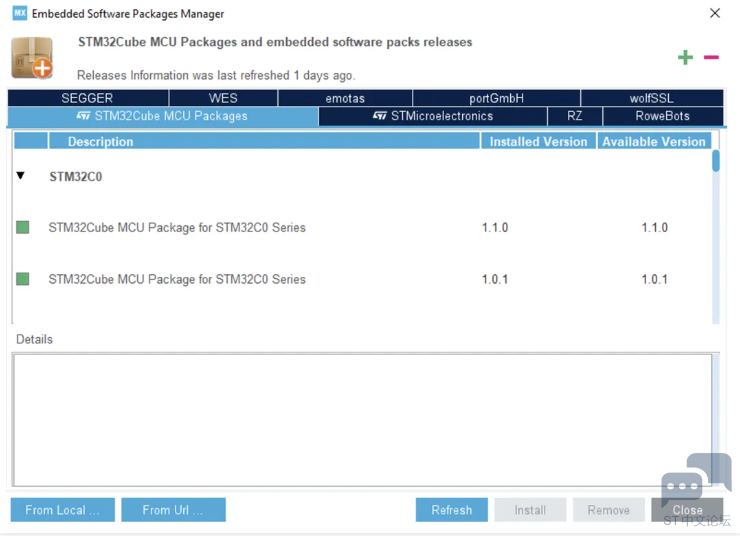
Task: Click installed version value 1.0.1
Action: [x=495, y=279]
